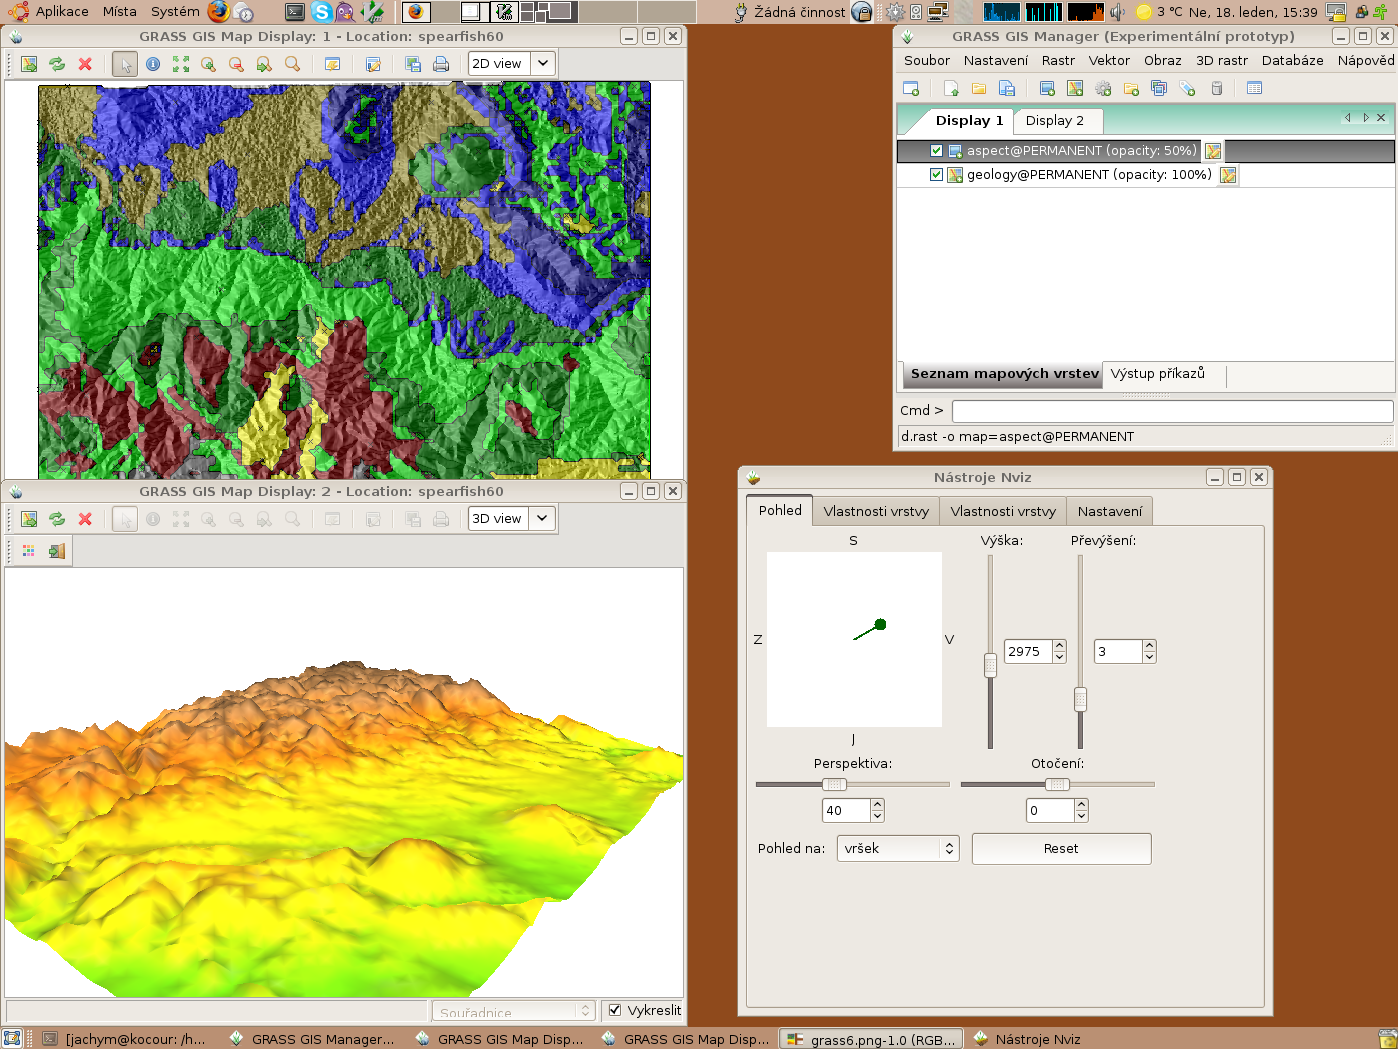Viewport: 1398px width, 1049px height.
Task: Open the Souřadnice dropdown in status bar
Action: click(x=514, y=1011)
